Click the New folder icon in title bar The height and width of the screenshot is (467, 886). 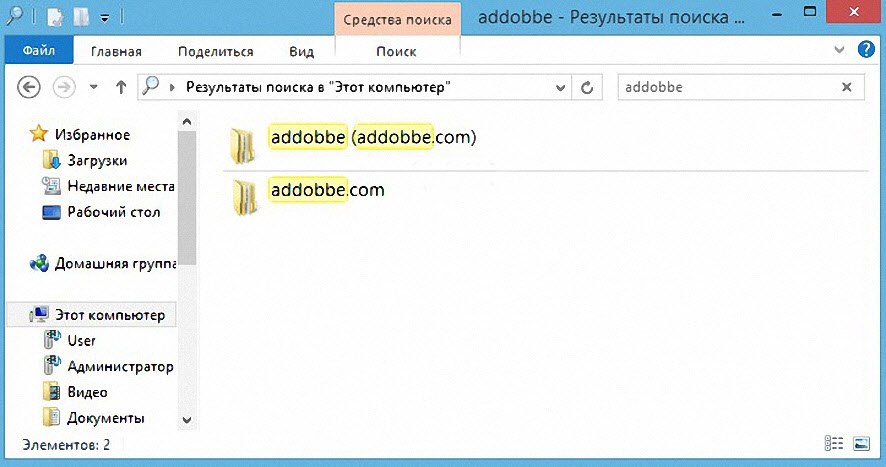point(82,17)
